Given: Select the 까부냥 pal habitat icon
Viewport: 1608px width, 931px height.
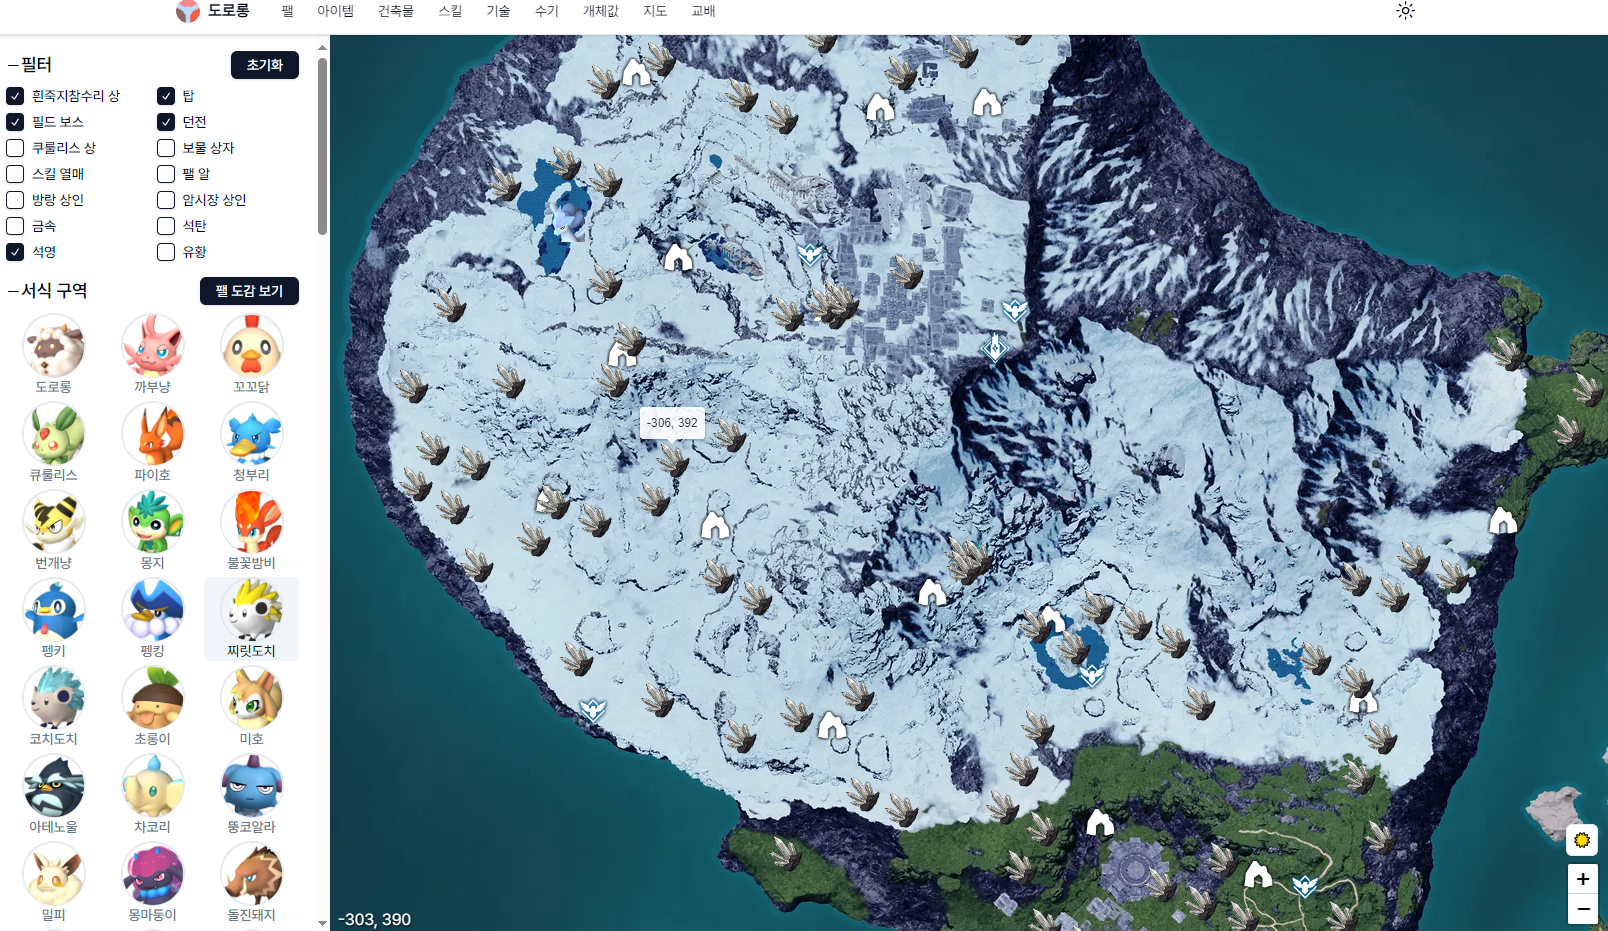Looking at the screenshot, I should [153, 346].
